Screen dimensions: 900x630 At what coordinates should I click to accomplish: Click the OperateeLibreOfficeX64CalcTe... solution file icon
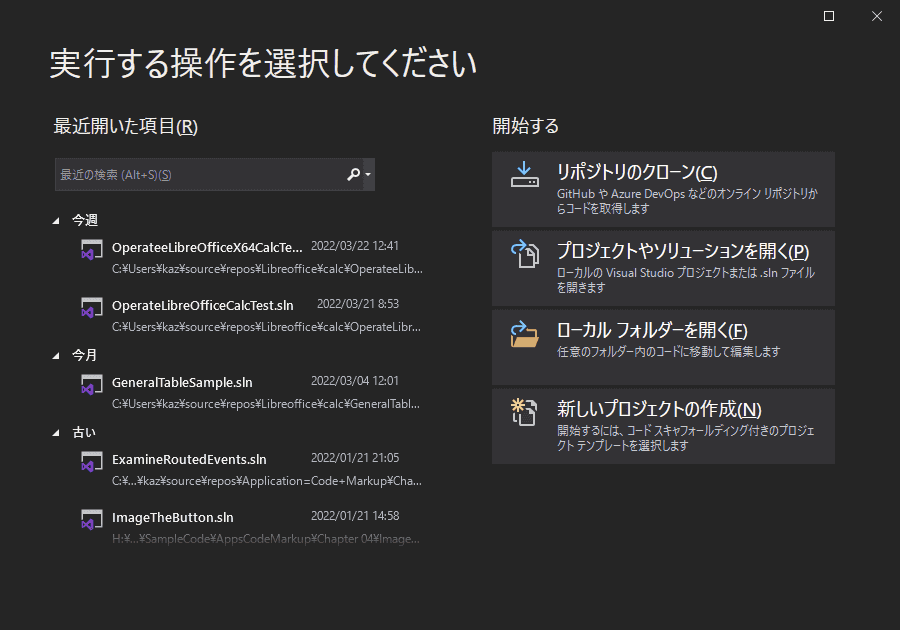pos(91,250)
